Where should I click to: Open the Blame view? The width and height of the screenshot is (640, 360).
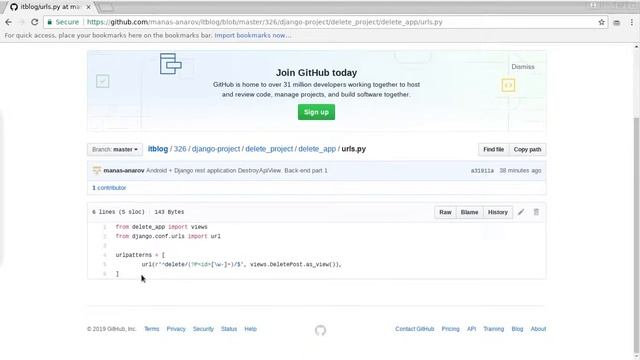[469, 212]
